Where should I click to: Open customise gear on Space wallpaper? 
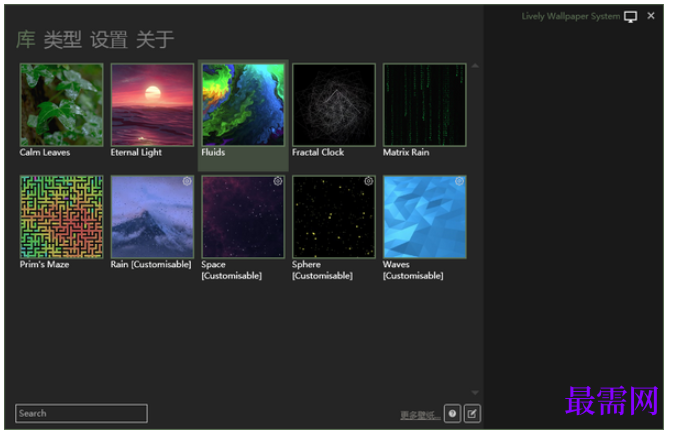[278, 181]
